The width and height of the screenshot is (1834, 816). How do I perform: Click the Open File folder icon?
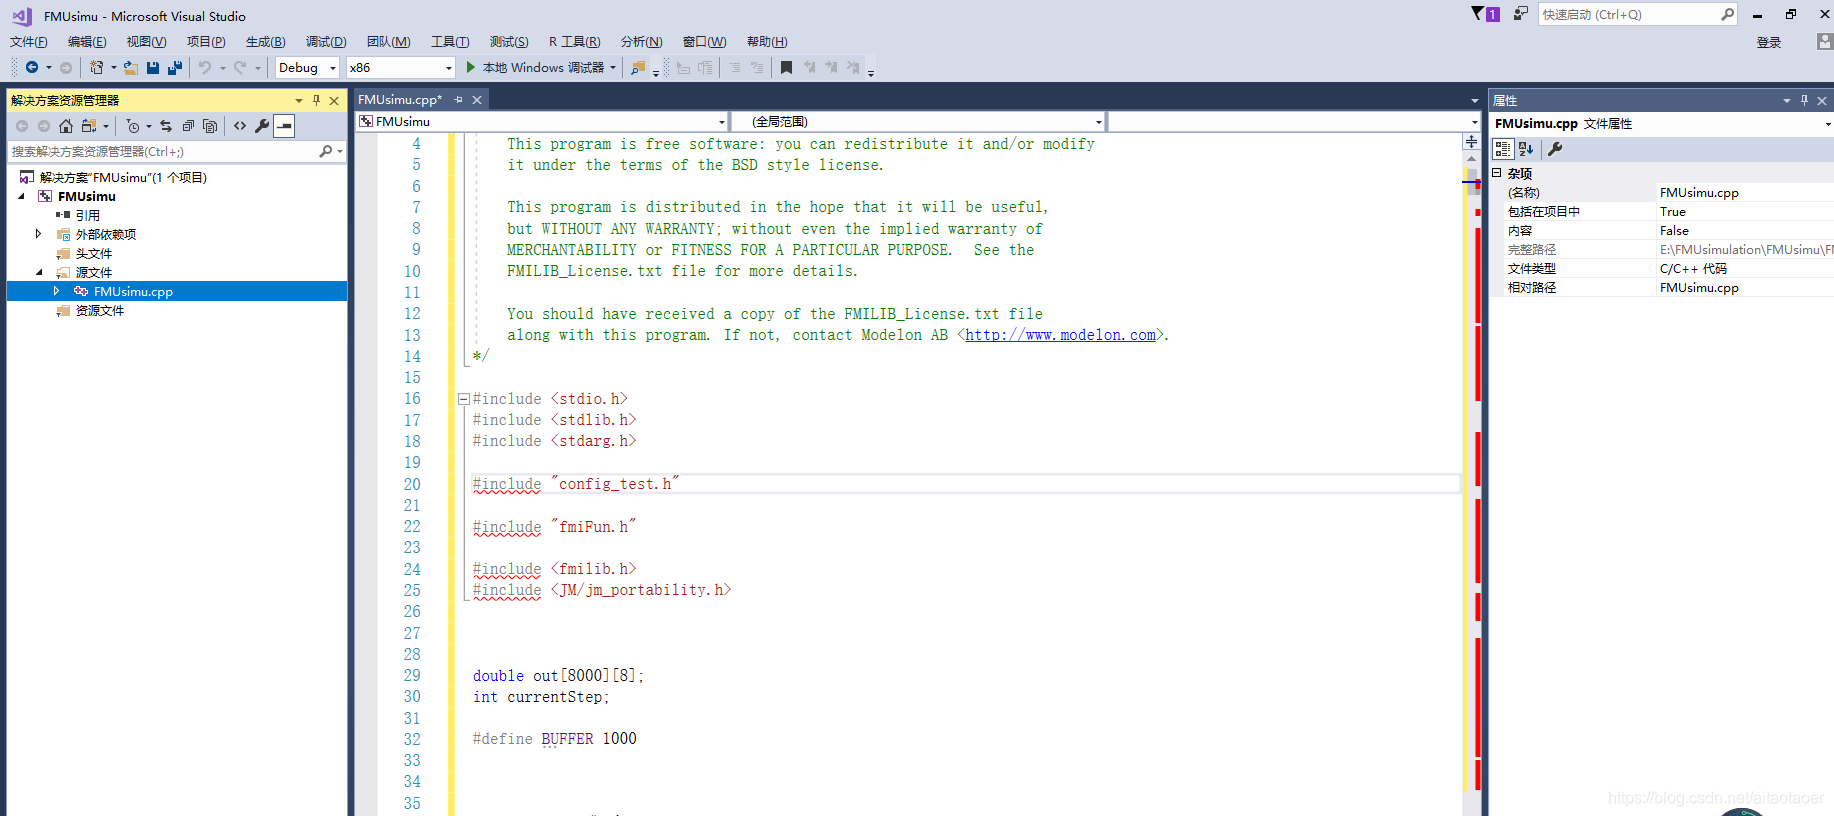(131, 67)
